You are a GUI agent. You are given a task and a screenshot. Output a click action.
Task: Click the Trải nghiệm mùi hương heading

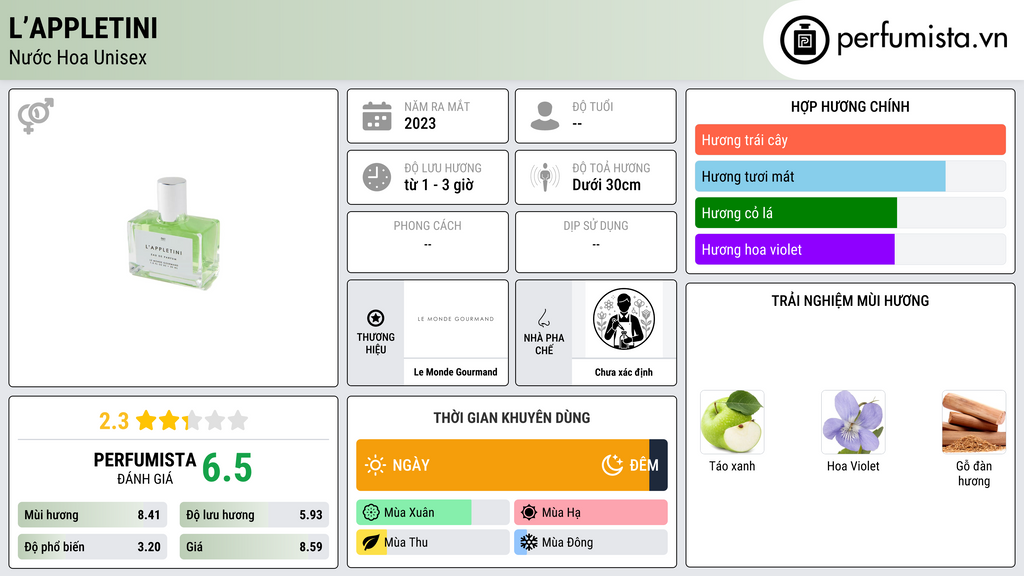[850, 301]
